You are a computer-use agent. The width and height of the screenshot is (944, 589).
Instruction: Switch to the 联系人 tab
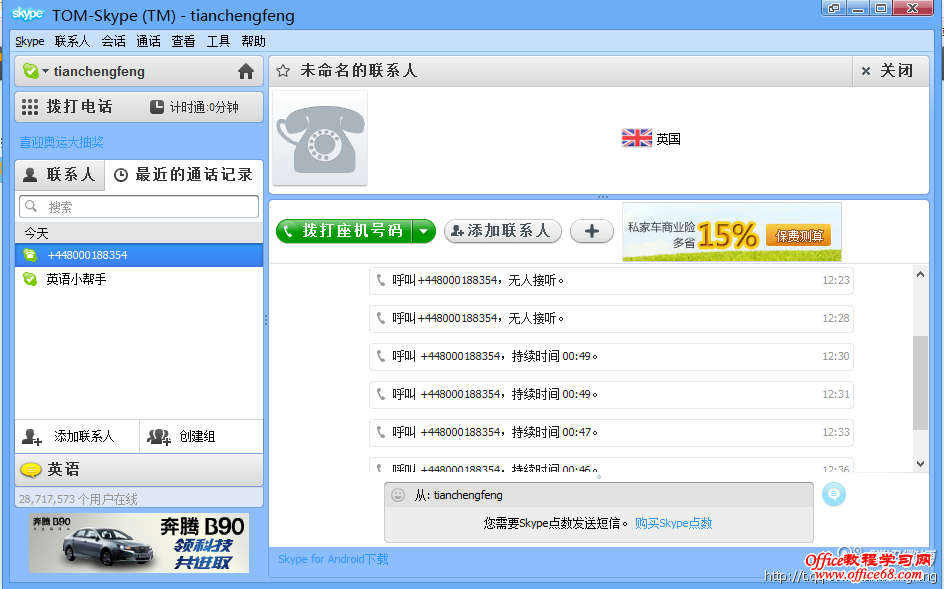[60, 174]
